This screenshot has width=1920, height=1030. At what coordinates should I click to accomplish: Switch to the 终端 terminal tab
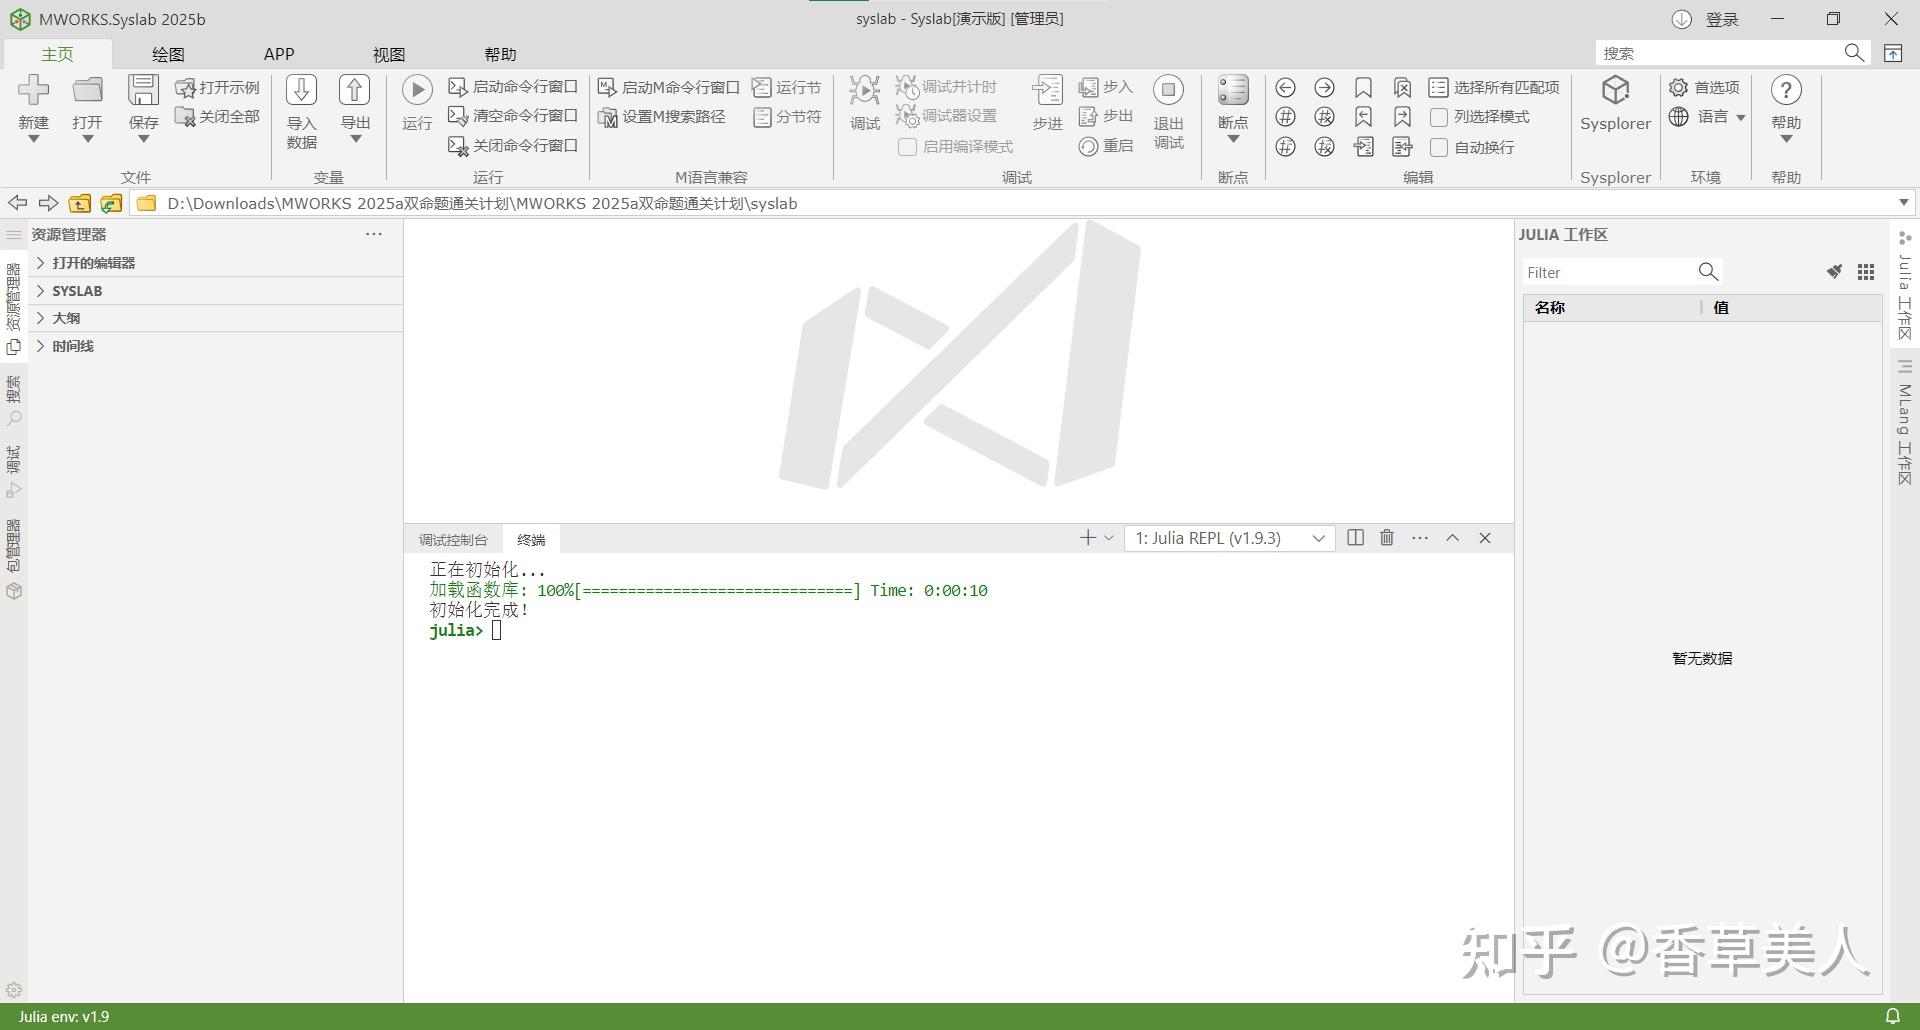531,540
